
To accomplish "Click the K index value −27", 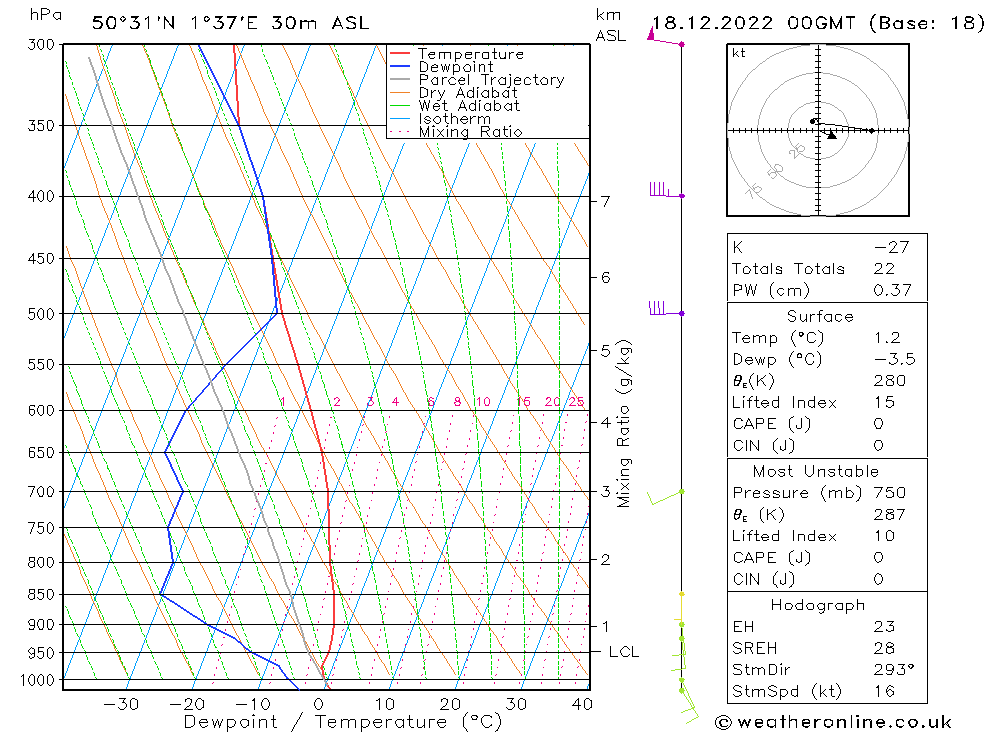I will point(892,248).
